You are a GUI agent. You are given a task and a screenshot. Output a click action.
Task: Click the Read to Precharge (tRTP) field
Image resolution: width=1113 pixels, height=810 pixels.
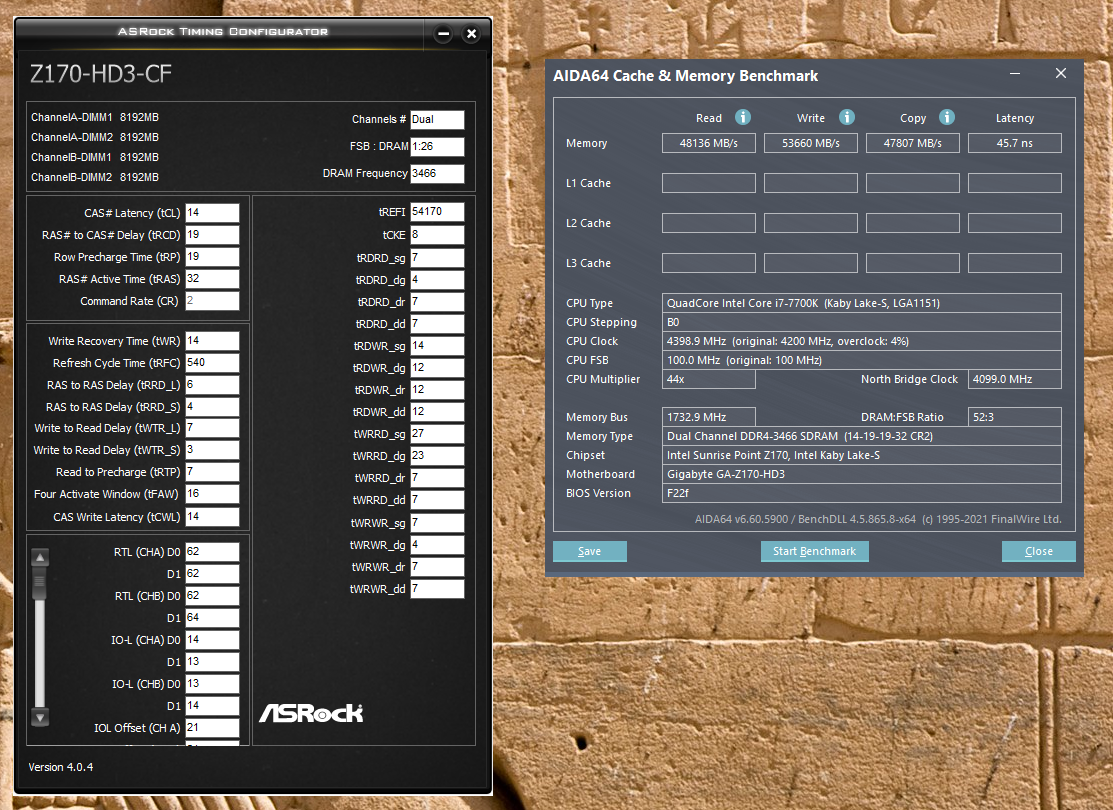click(212, 472)
